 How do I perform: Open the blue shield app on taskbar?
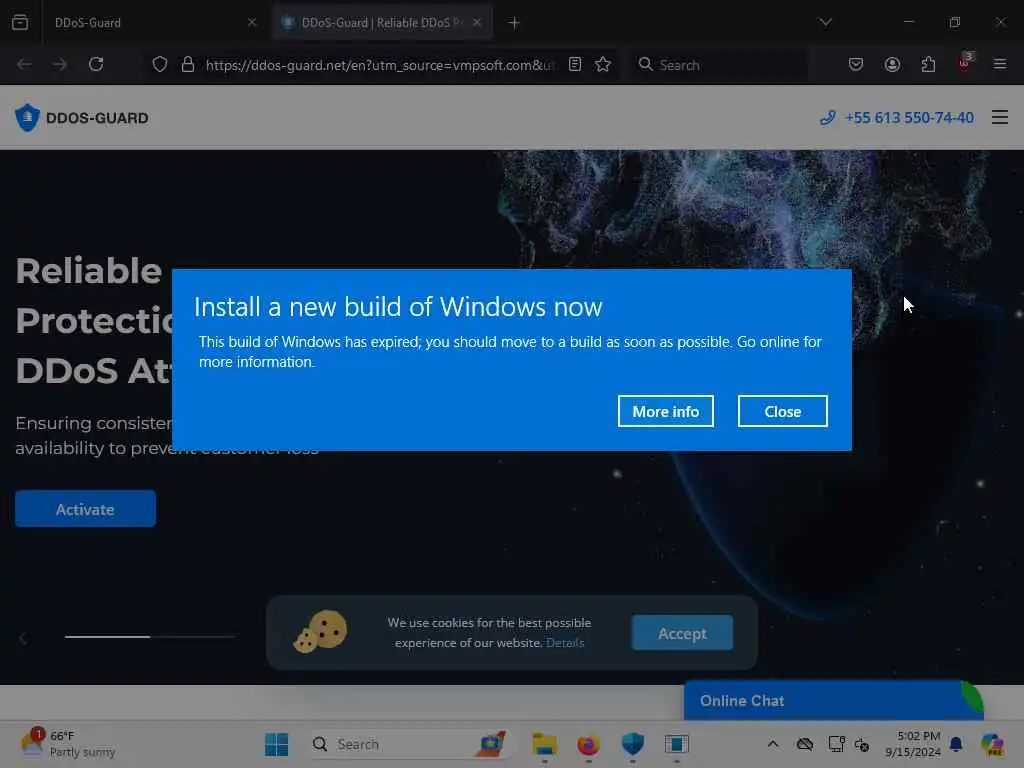tap(633, 744)
